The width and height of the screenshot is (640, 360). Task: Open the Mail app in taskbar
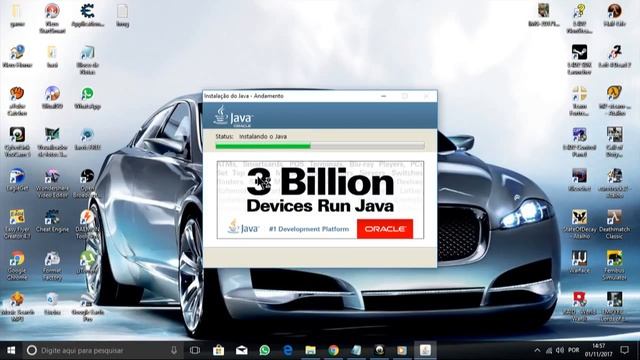(x=242, y=350)
